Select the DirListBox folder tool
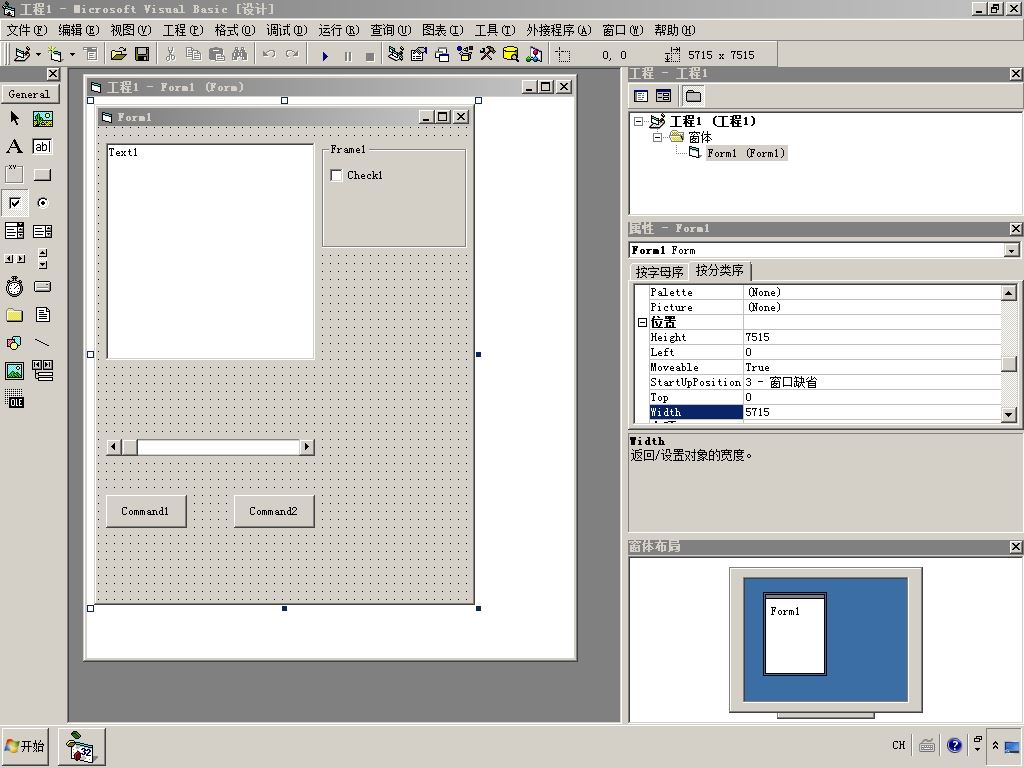 14,315
